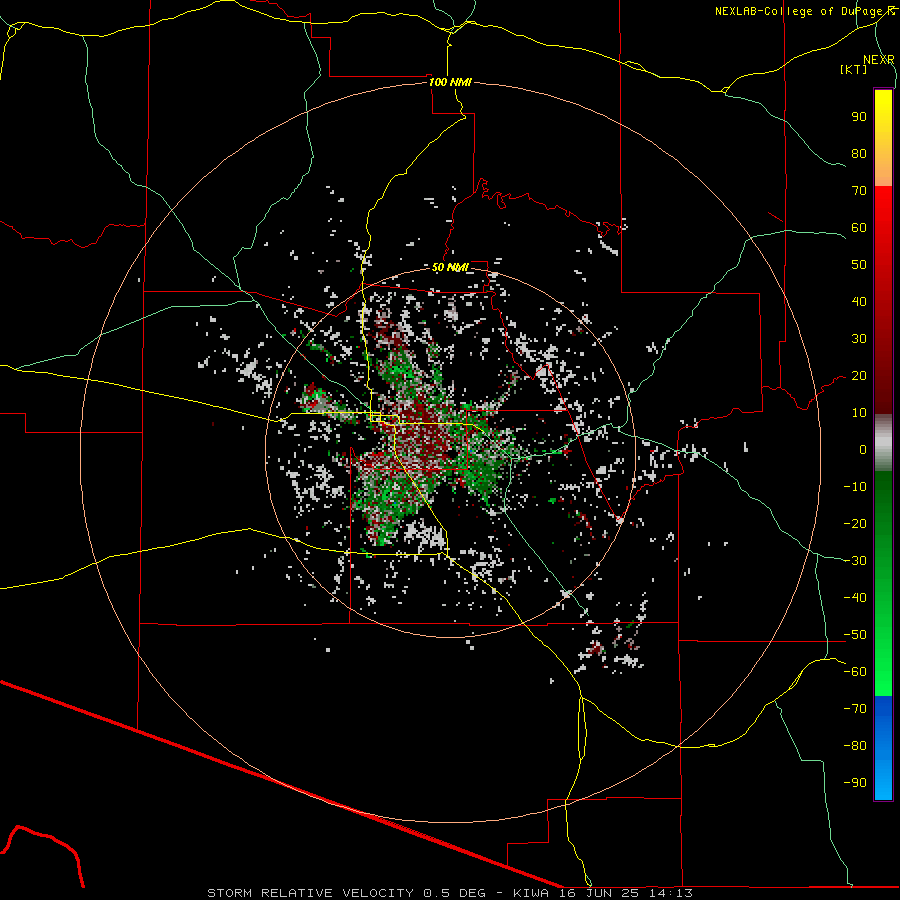Click the -40 value on velocity scale

pyautogui.click(x=855, y=598)
